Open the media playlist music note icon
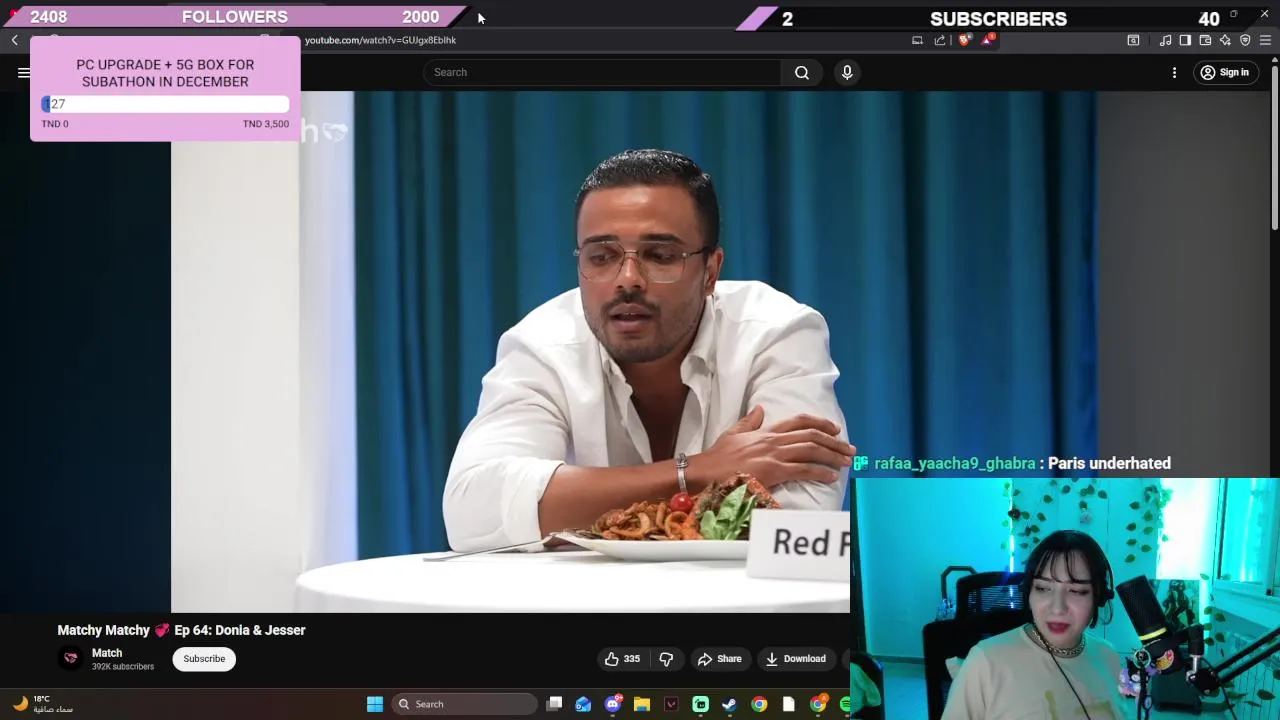Image resolution: width=1280 pixels, height=720 pixels. point(1165,40)
